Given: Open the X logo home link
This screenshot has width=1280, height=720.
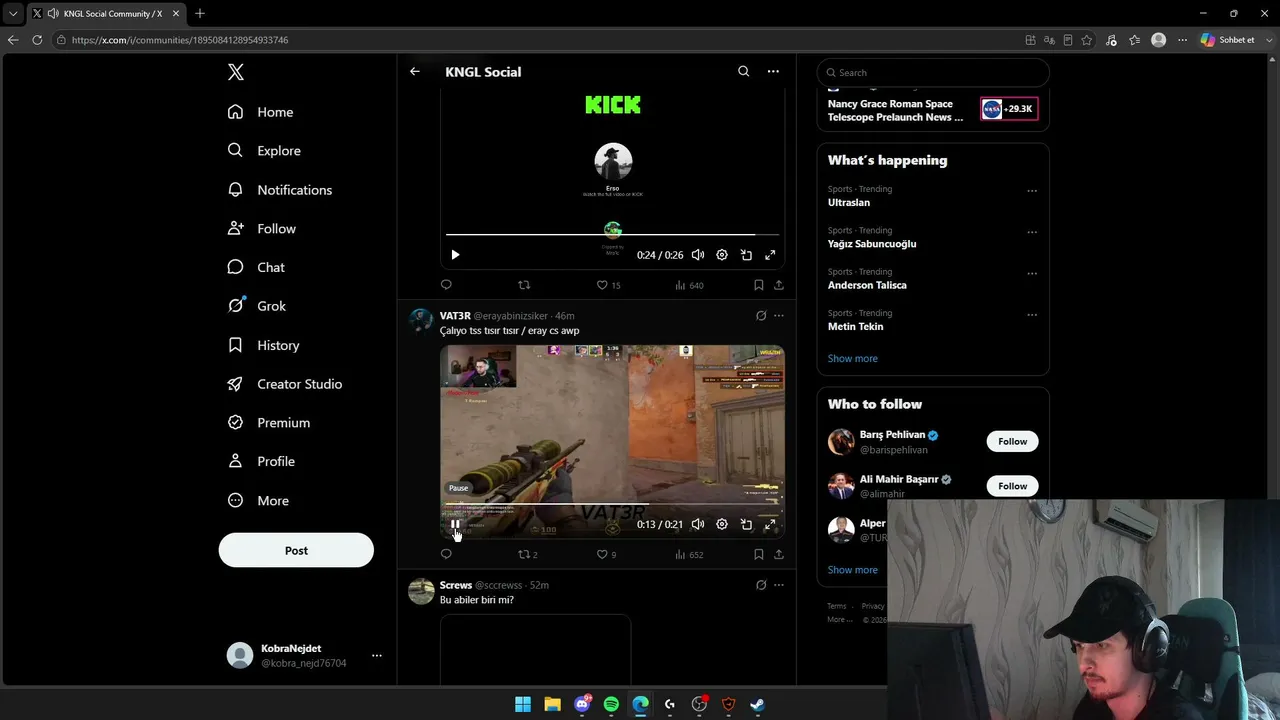Looking at the screenshot, I should 236,72.
